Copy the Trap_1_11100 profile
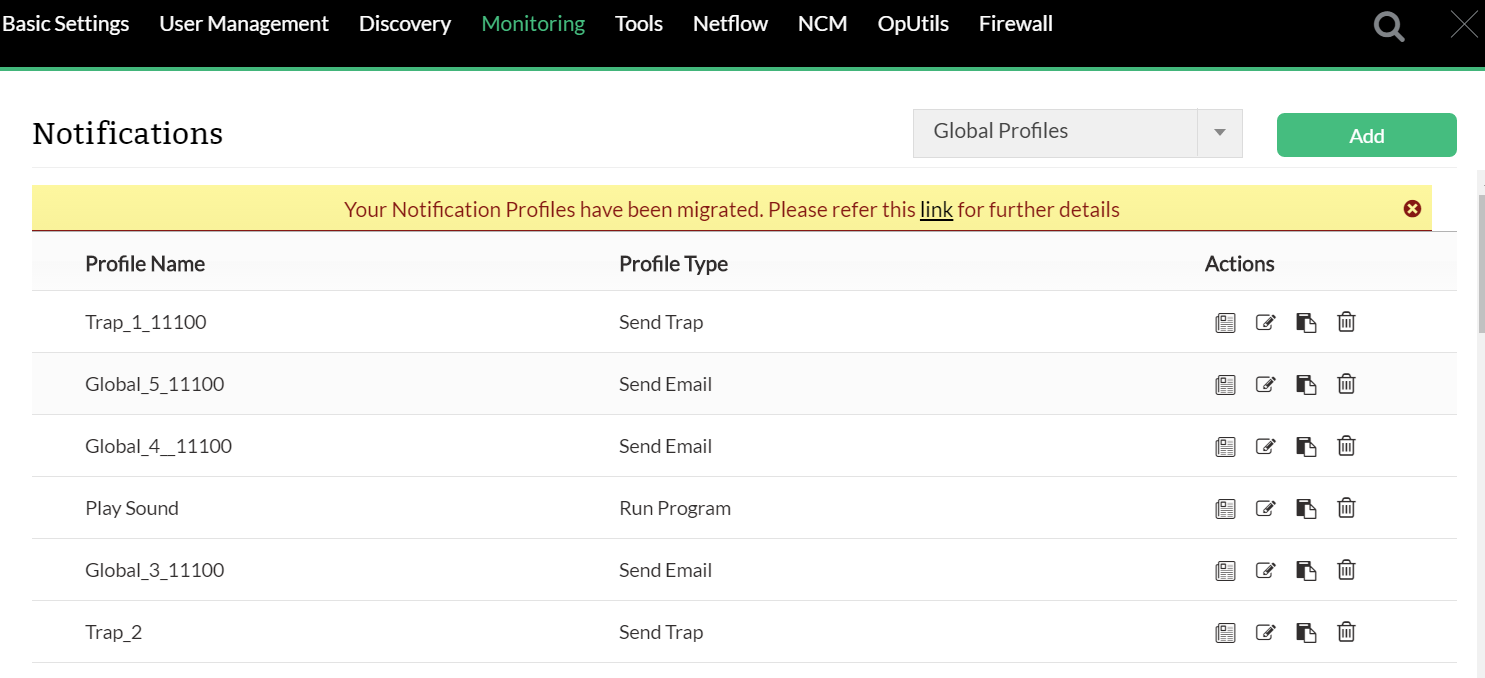 (1305, 322)
